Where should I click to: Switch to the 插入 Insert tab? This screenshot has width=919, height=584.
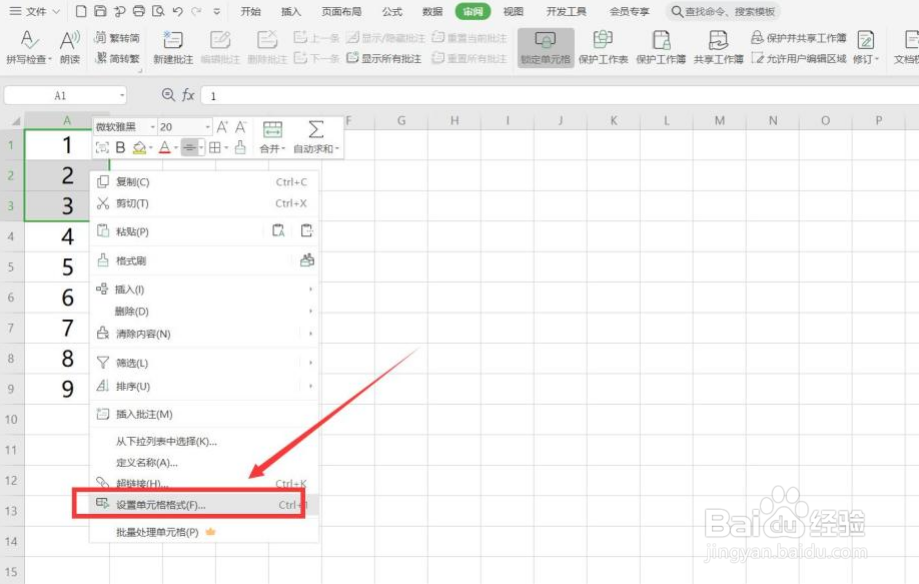291,12
